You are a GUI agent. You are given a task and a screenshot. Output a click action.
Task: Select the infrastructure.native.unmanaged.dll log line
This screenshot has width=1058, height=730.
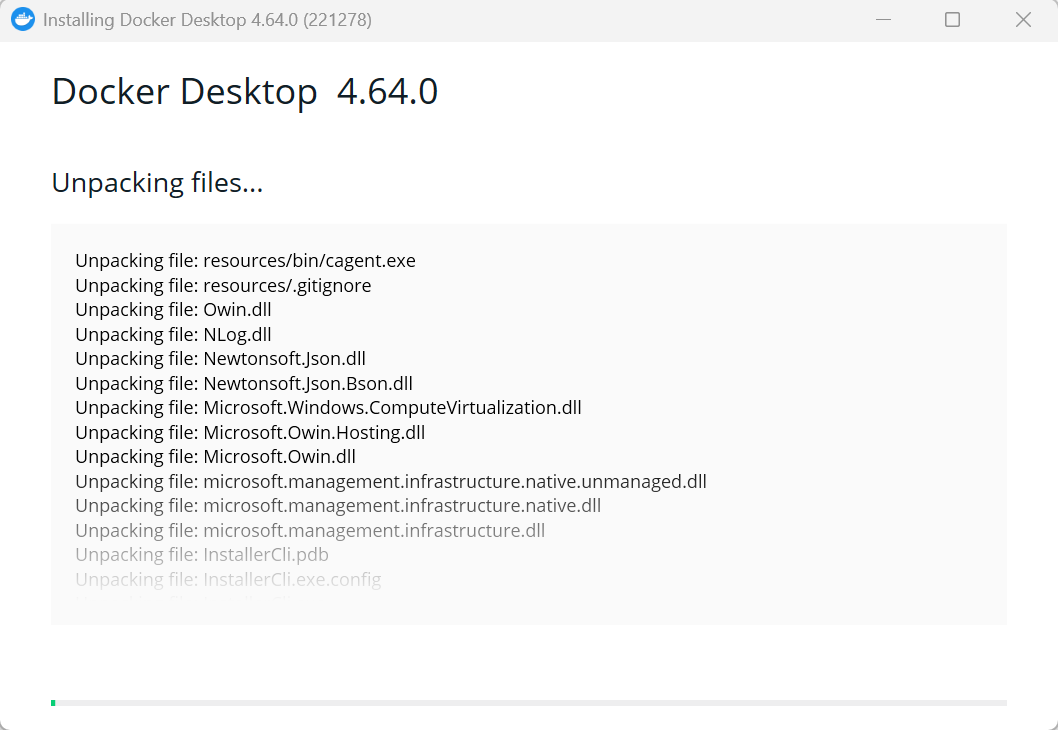pyautogui.click(x=391, y=482)
